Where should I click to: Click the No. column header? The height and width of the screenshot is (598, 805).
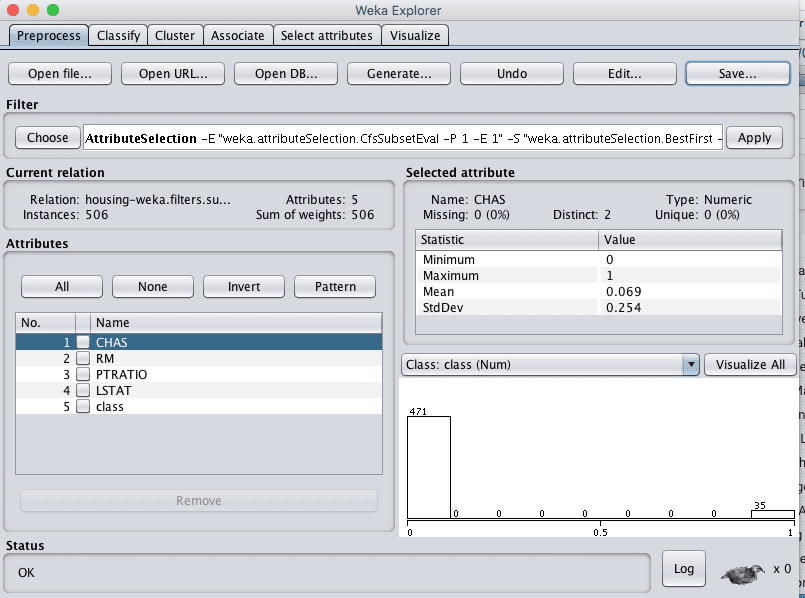point(45,322)
